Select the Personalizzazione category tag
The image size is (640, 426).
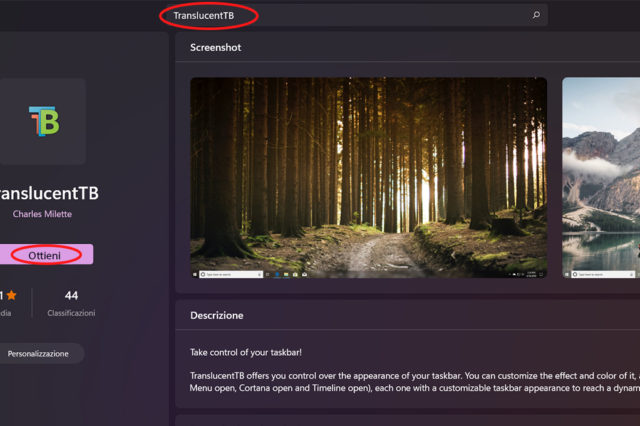tap(40, 353)
